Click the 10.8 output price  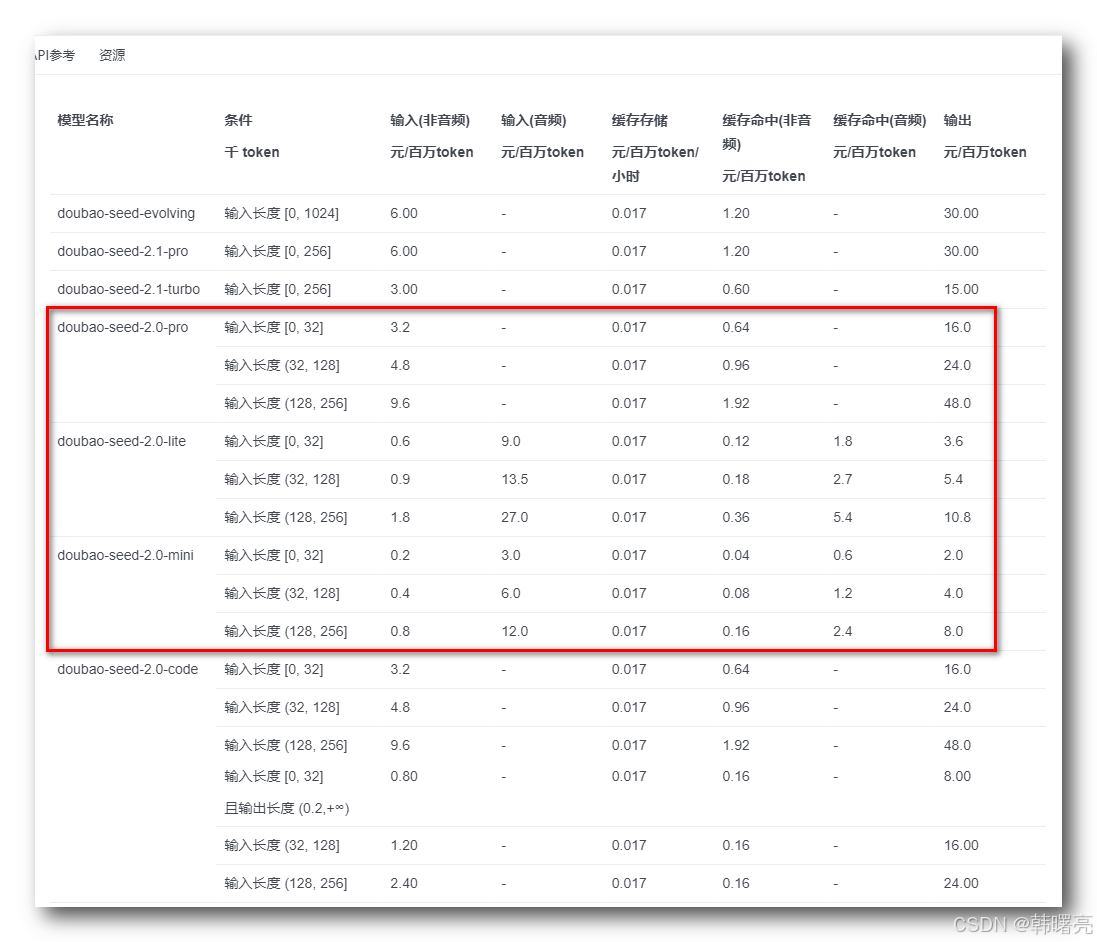tap(957, 517)
